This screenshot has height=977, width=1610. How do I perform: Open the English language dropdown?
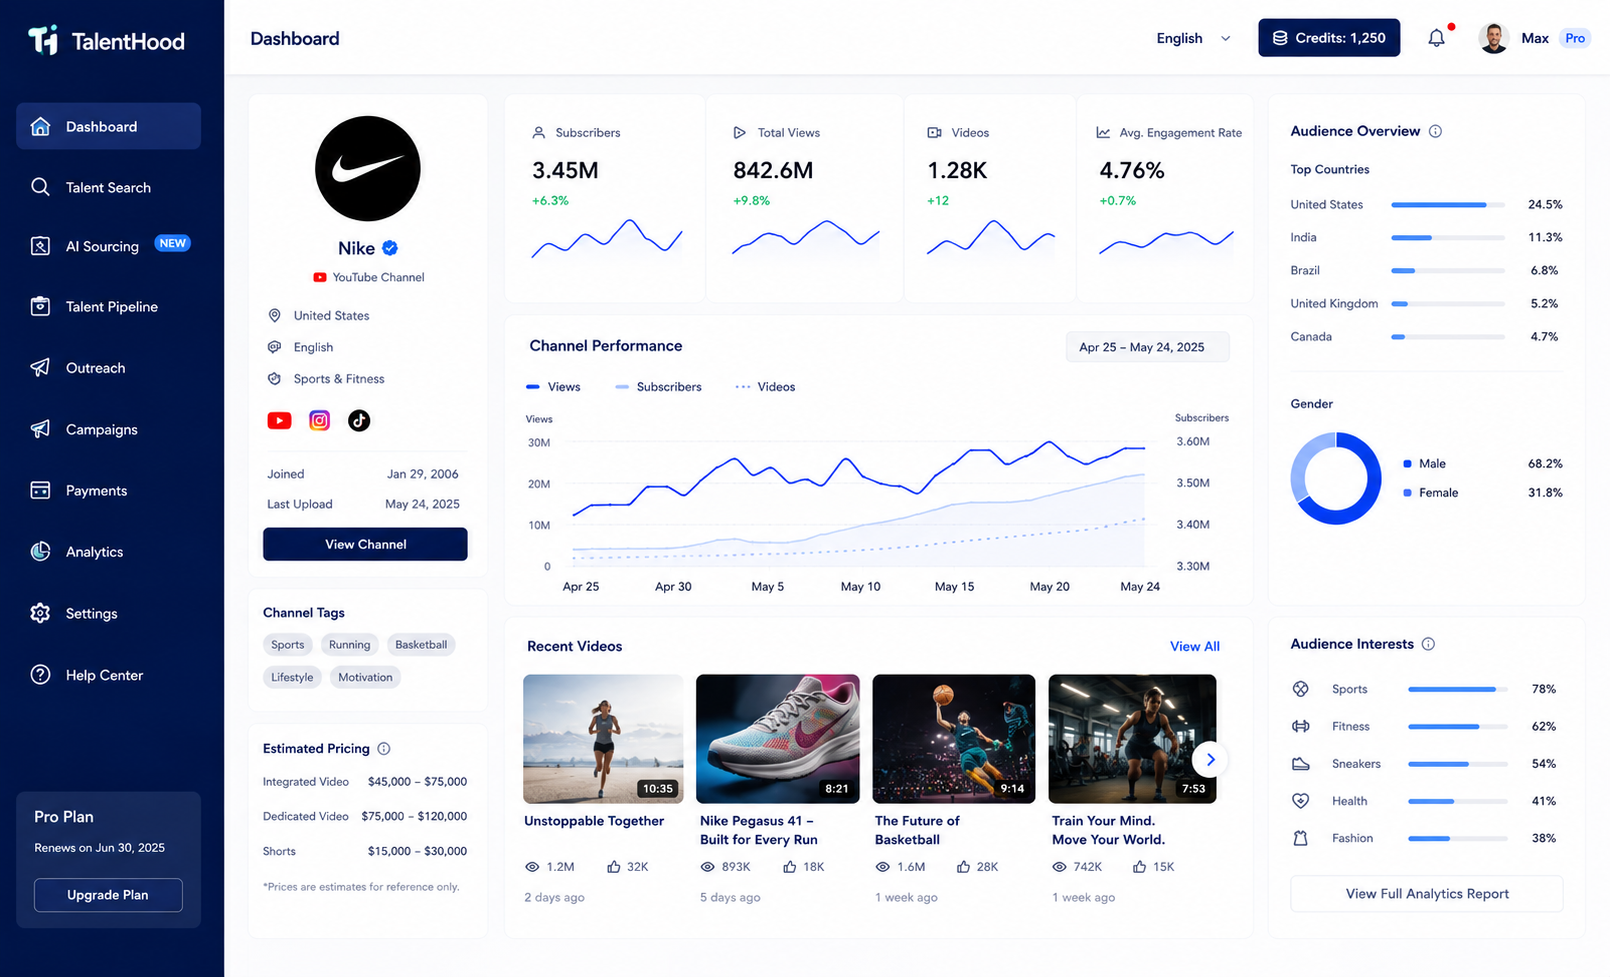point(1193,38)
